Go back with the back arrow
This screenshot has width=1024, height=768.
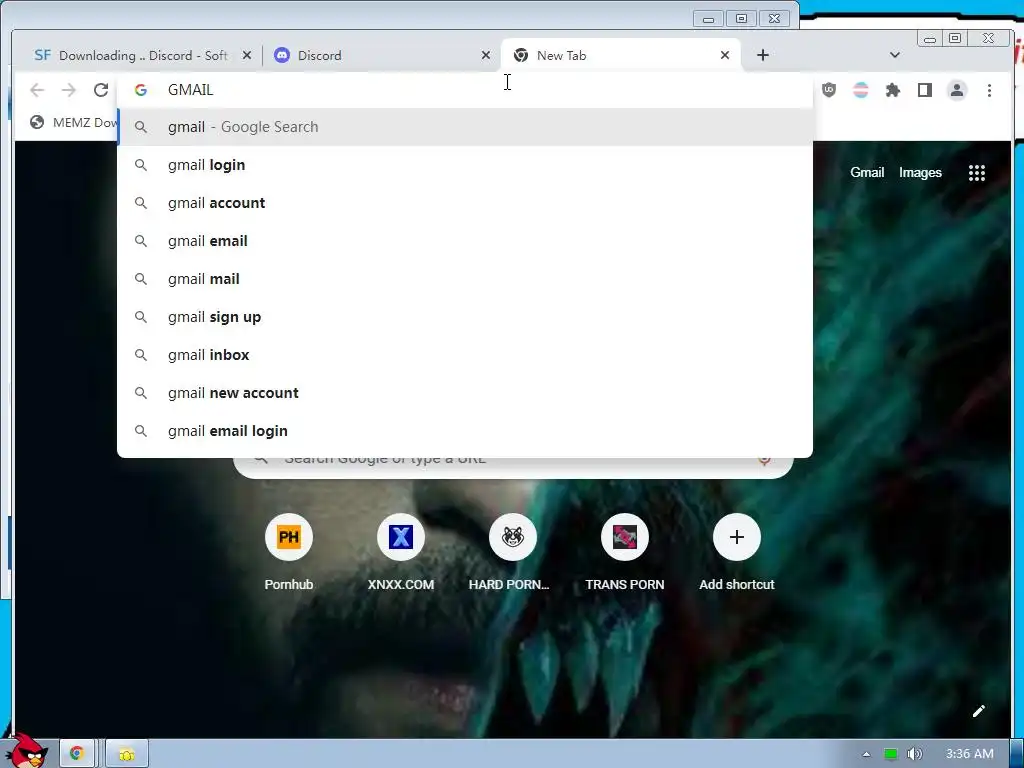coord(37,90)
